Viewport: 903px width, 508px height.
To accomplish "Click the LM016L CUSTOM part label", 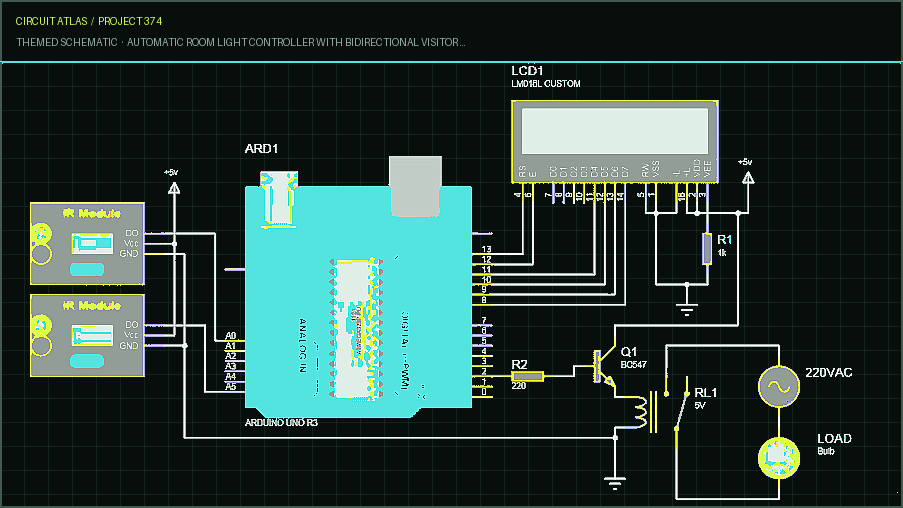I will (546, 84).
